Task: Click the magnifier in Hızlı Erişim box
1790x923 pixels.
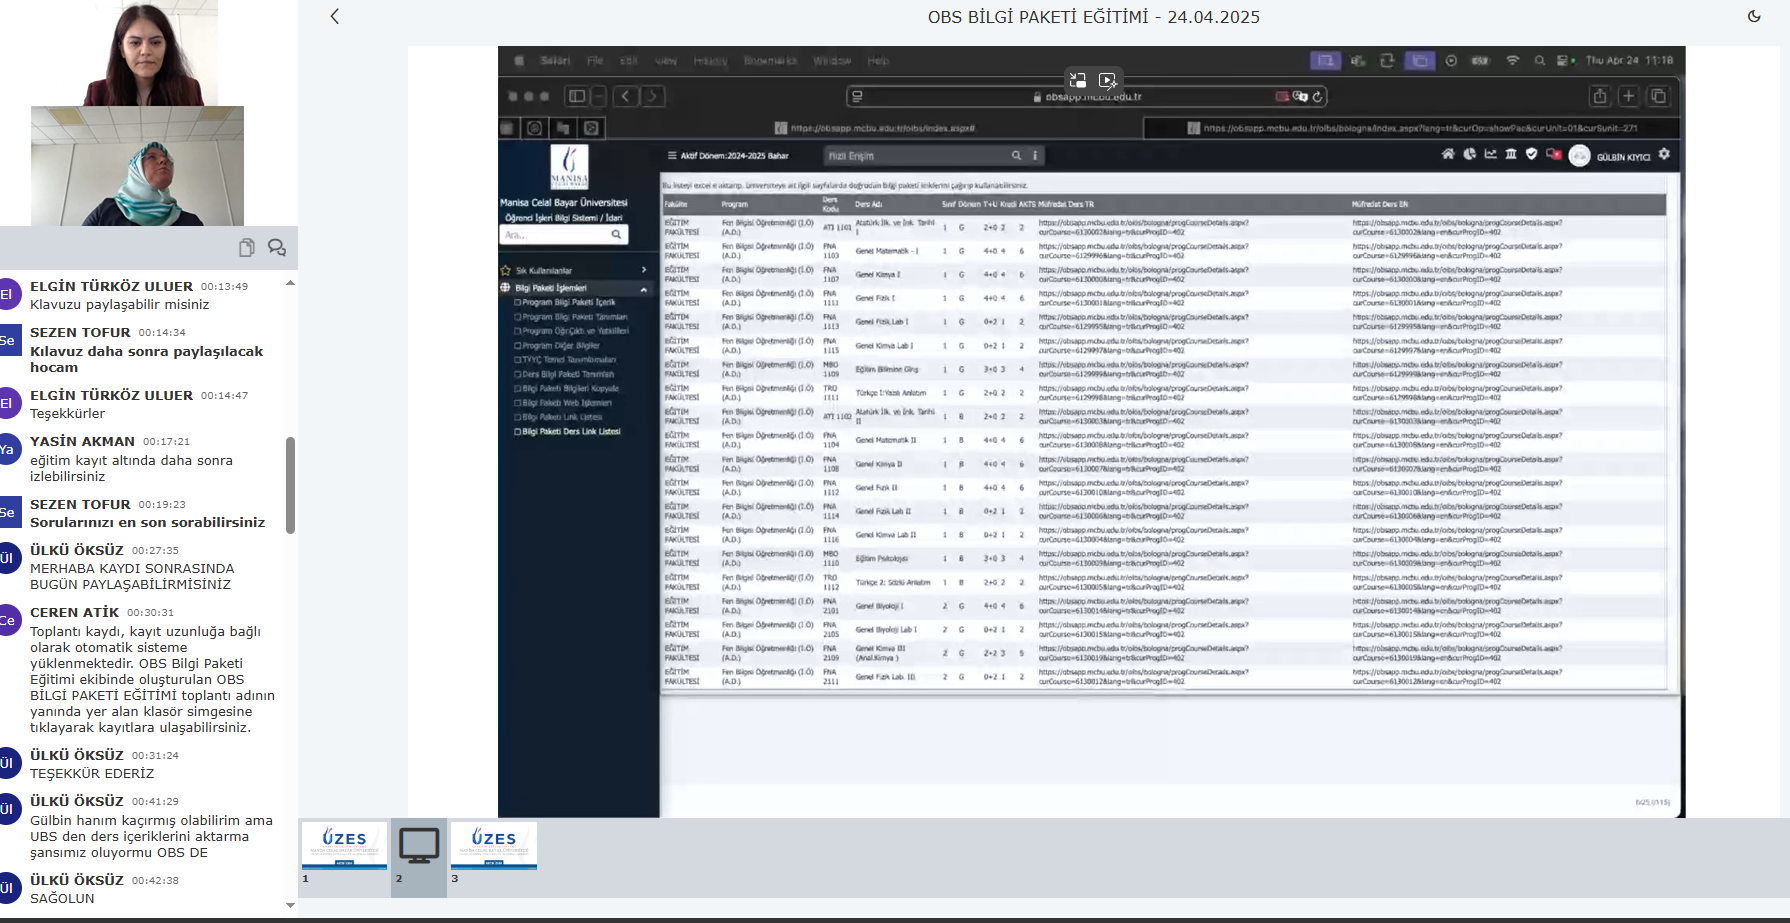Action: click(x=1016, y=155)
